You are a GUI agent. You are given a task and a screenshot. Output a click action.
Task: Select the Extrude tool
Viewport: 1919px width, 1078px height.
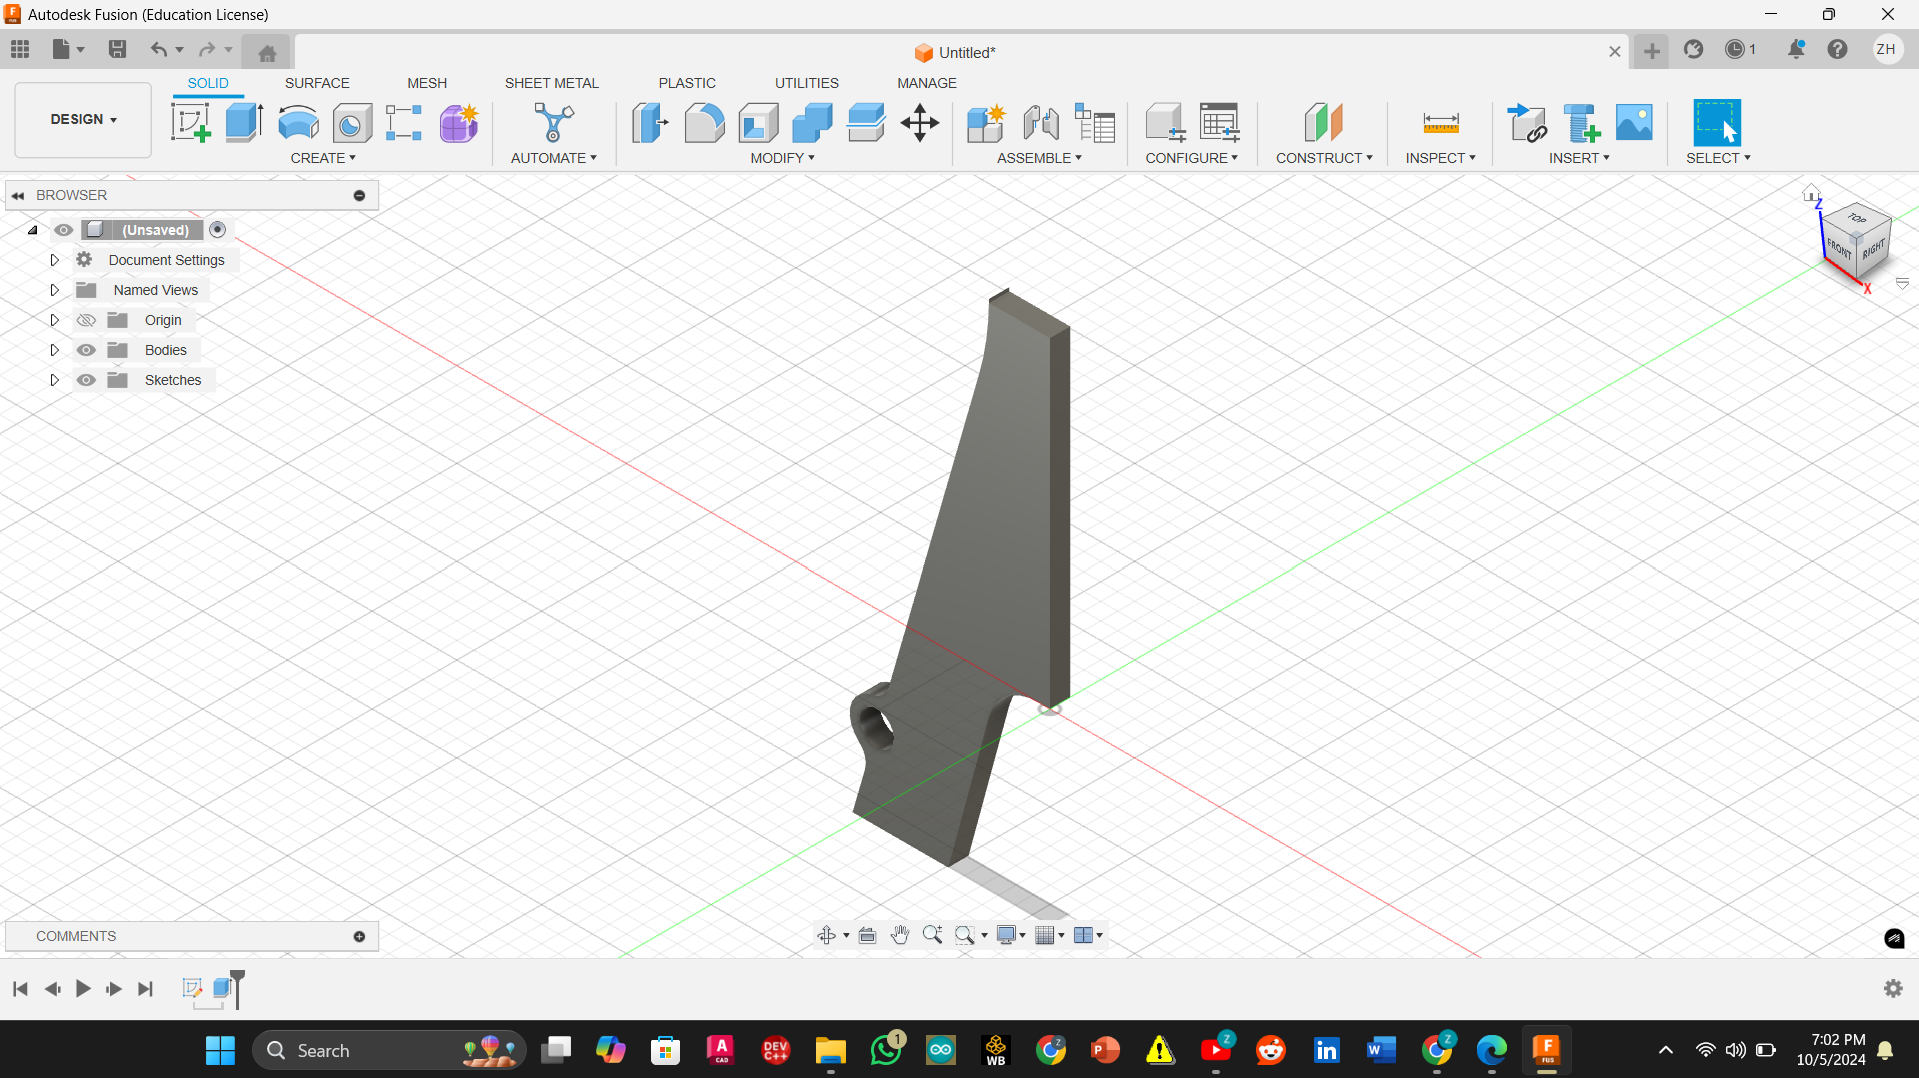tap(244, 123)
